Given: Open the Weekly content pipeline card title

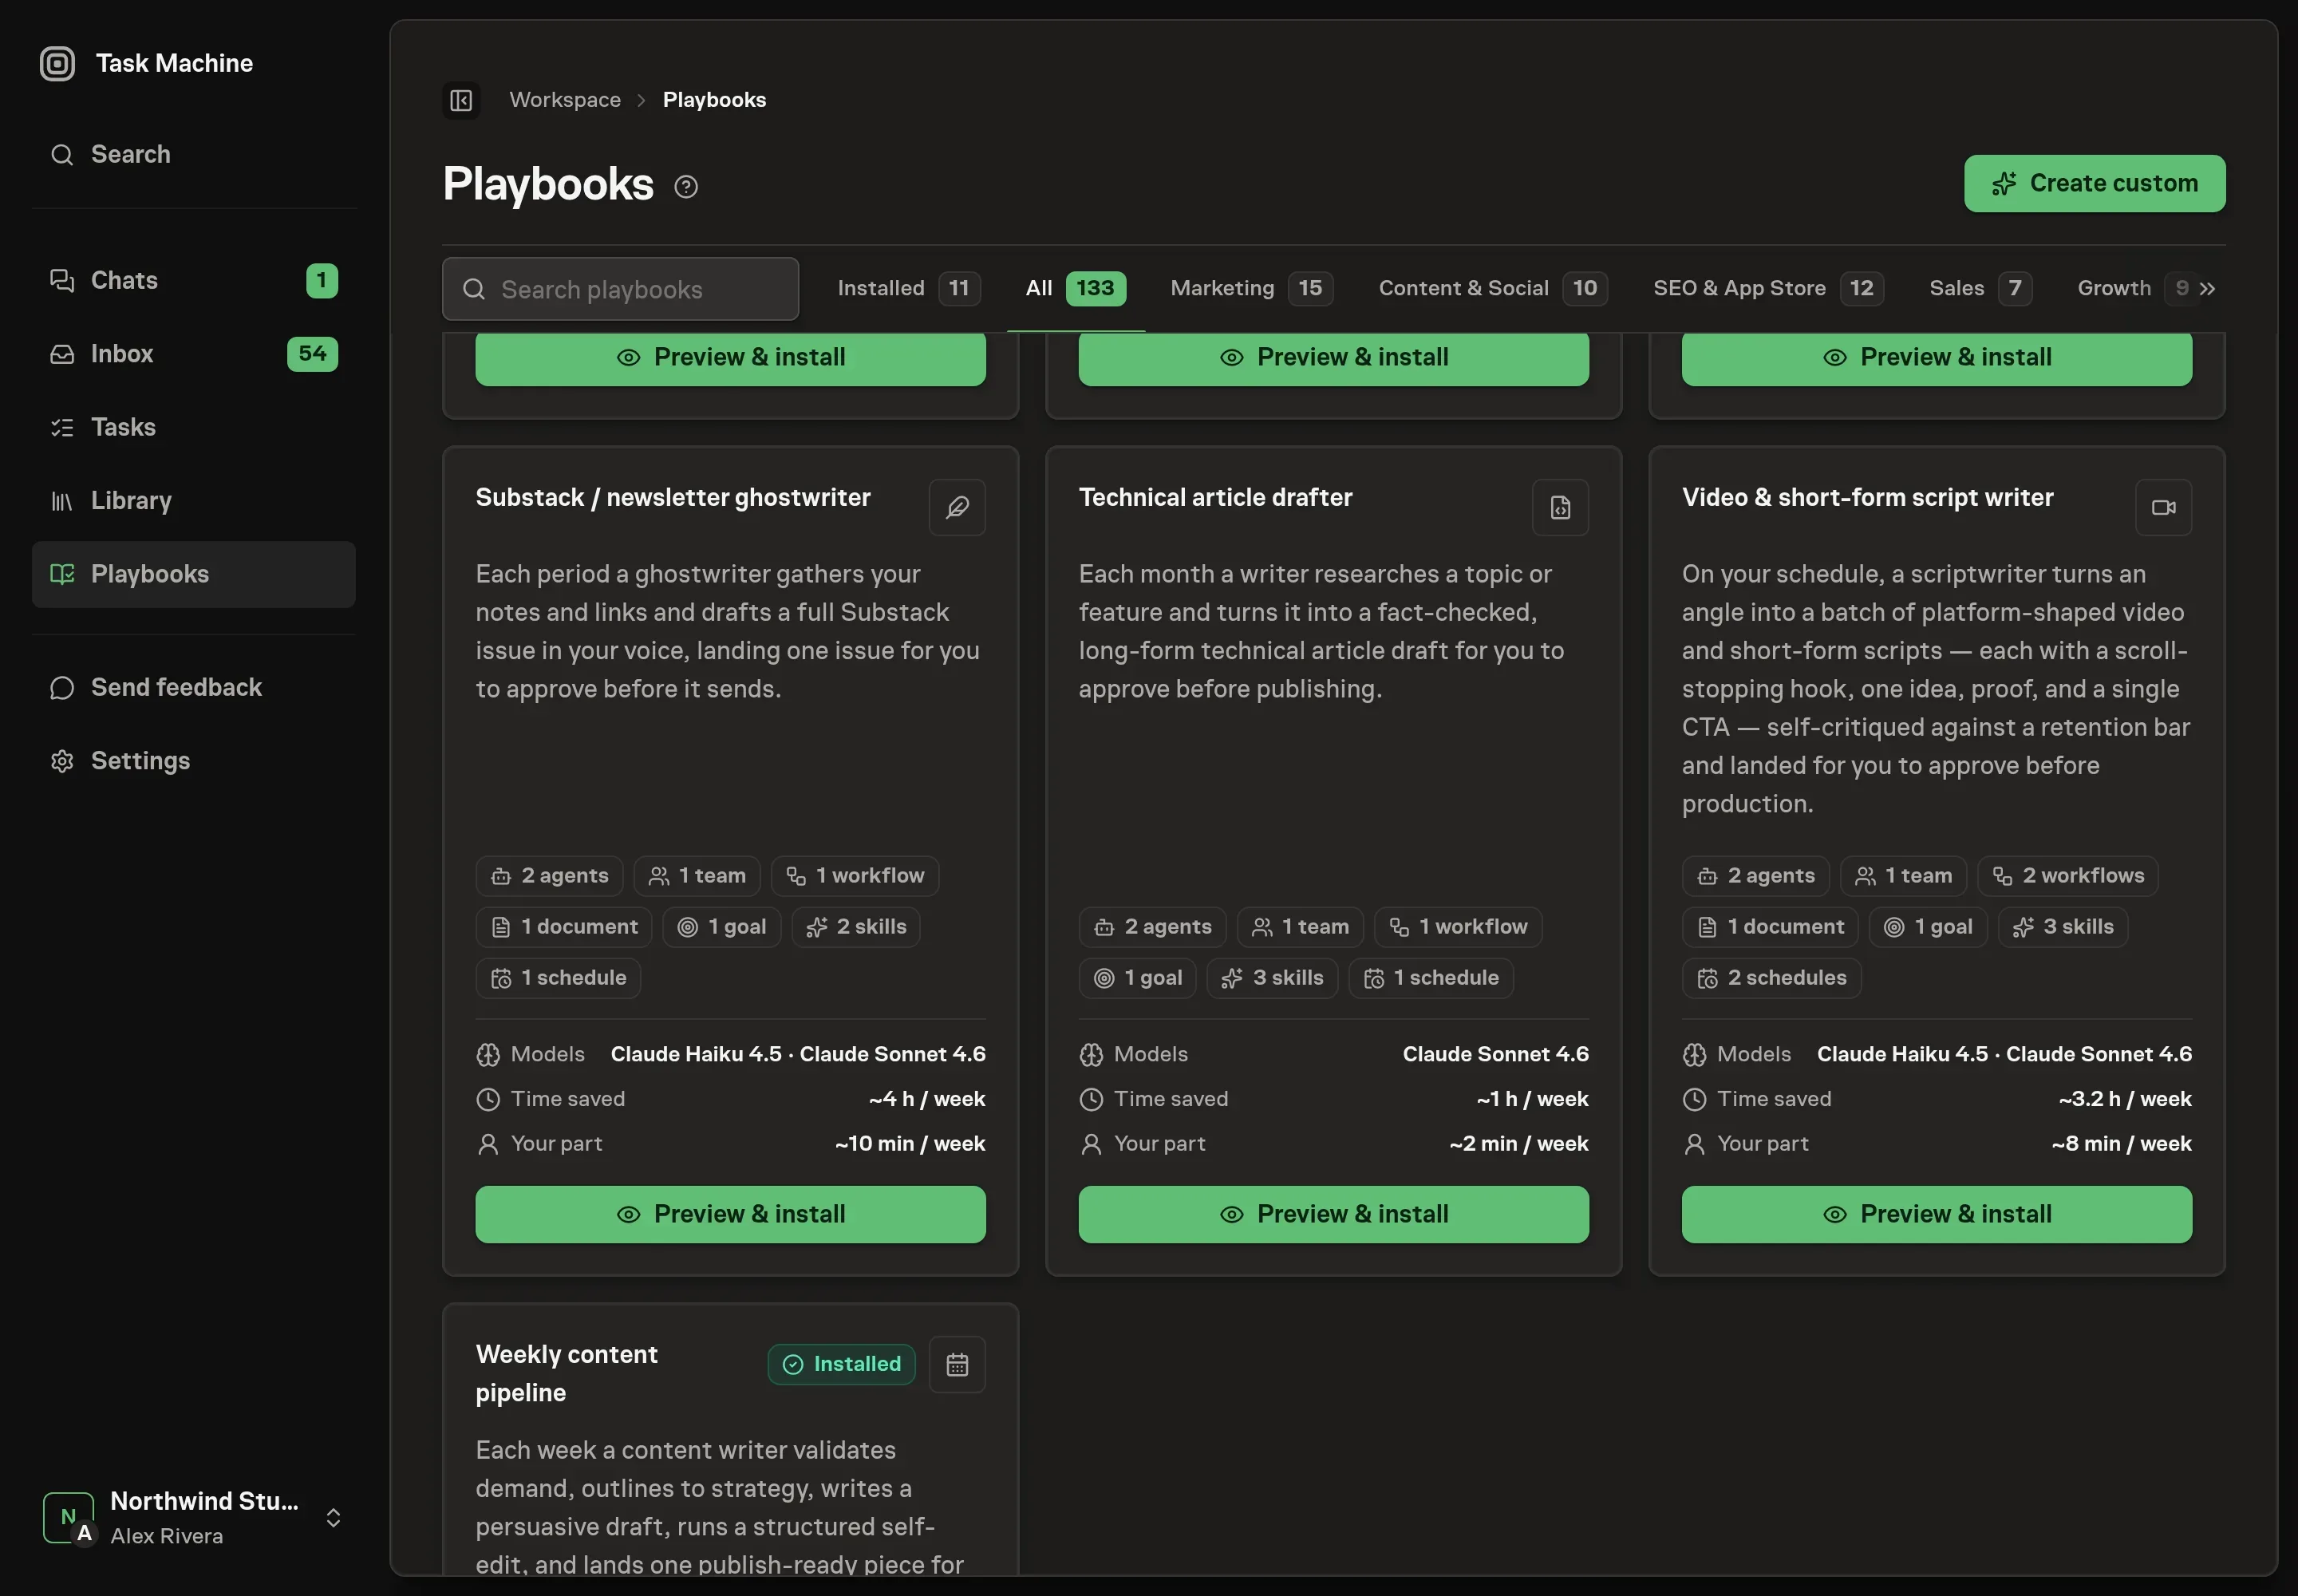Looking at the screenshot, I should point(566,1373).
